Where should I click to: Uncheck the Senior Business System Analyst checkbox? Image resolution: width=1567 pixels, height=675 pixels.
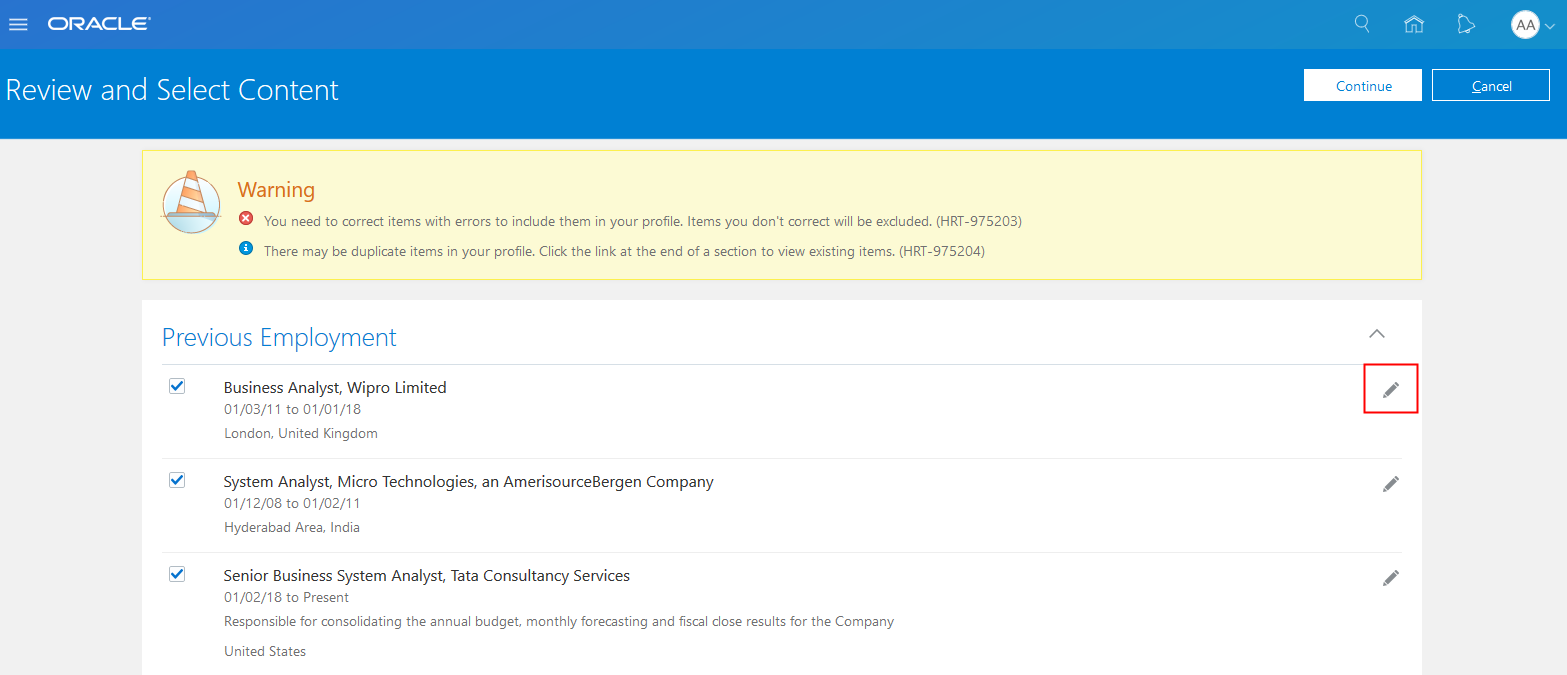coord(177,574)
